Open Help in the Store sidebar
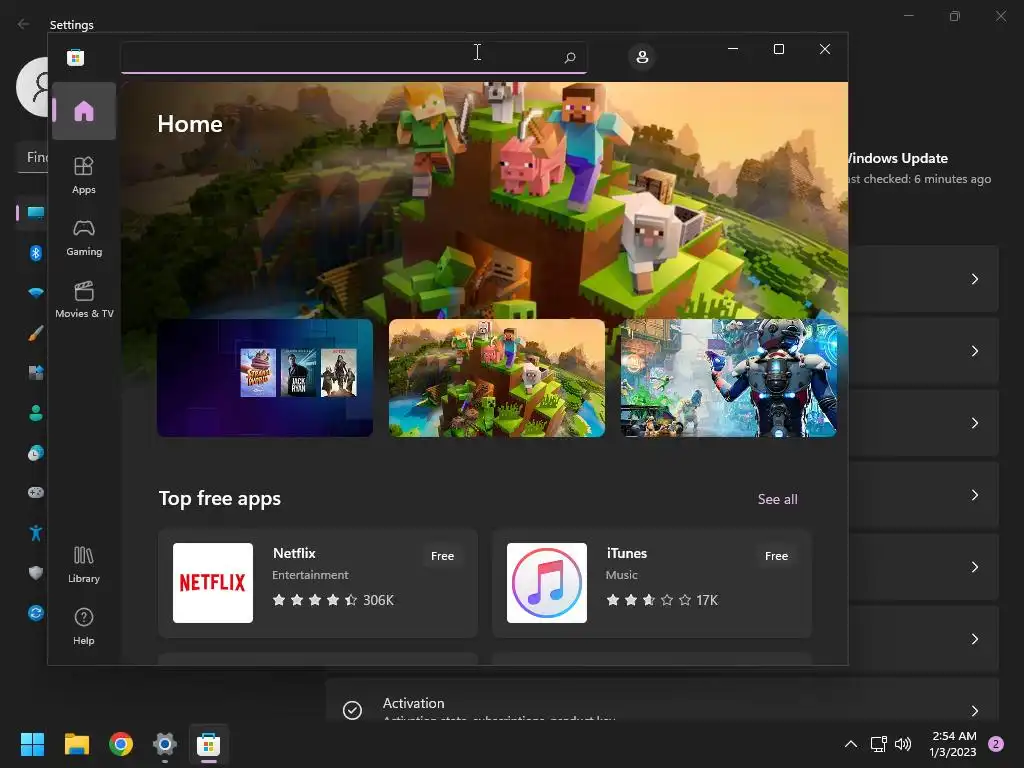The height and width of the screenshot is (768, 1024). click(x=84, y=626)
